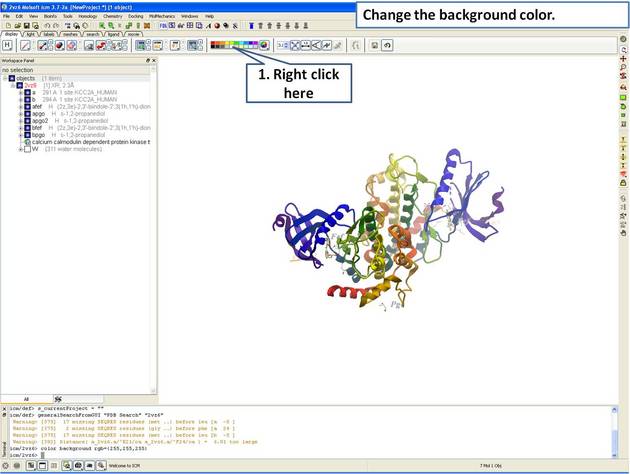Click the calcium calmodulin protein kinase globe icon

click(x=26, y=142)
